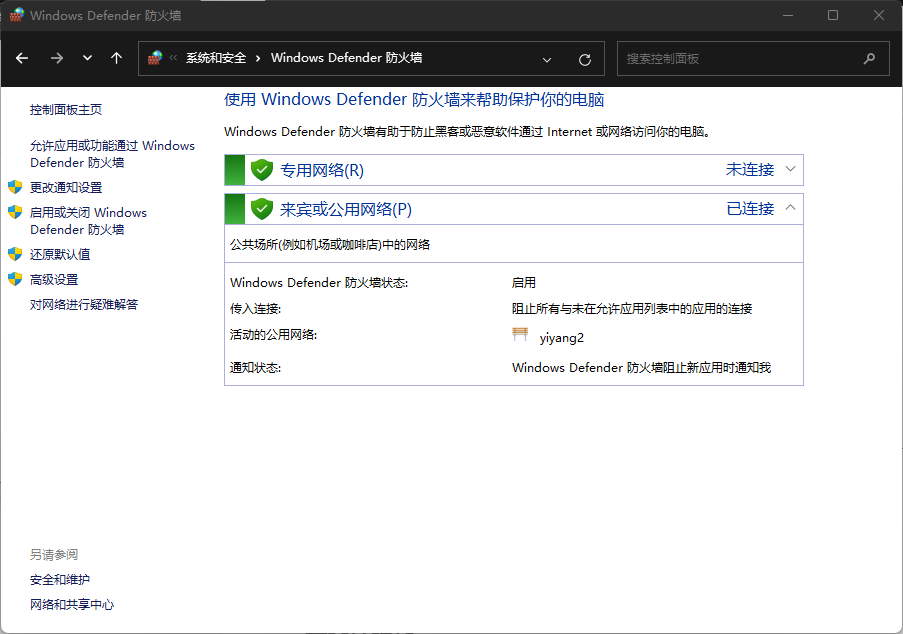Open 控制面板主页 link
This screenshot has height=634, width=903.
[x=66, y=109]
